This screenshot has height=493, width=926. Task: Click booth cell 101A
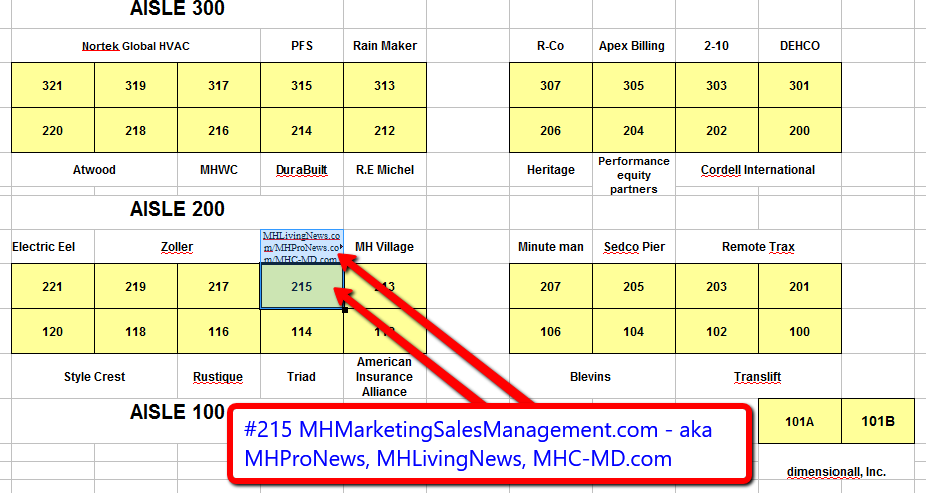tap(799, 422)
